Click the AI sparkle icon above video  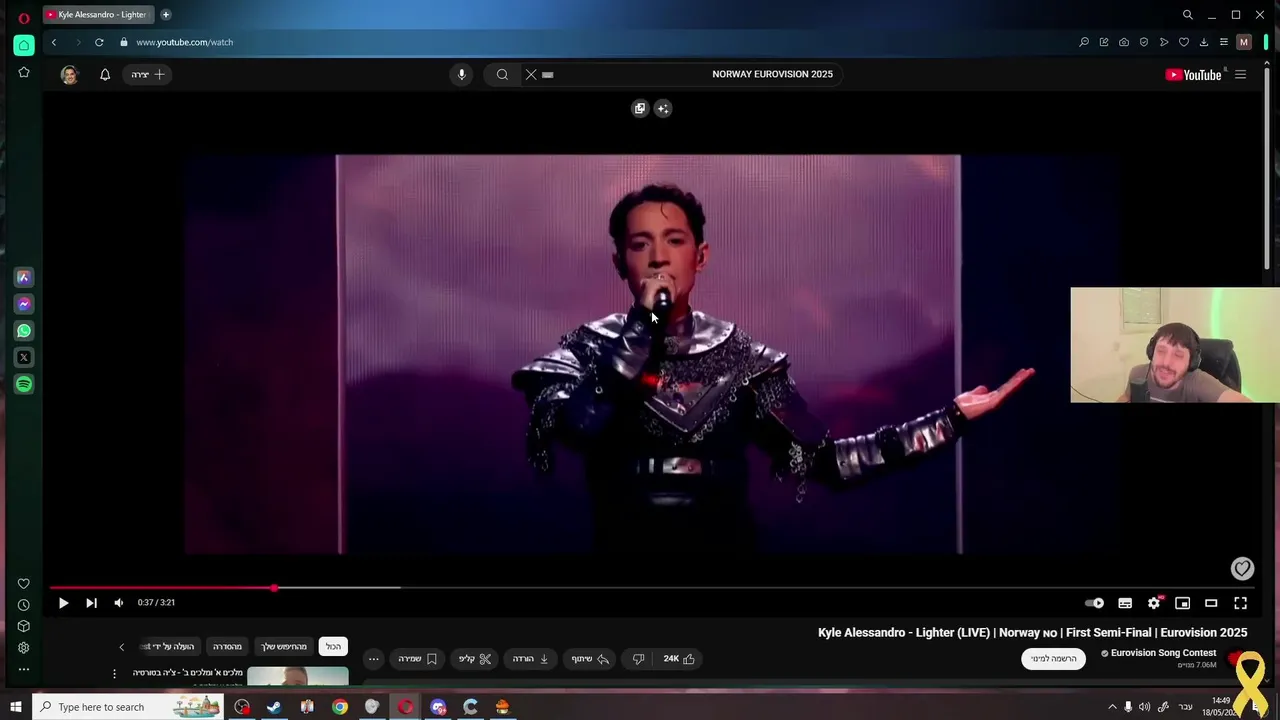(663, 108)
